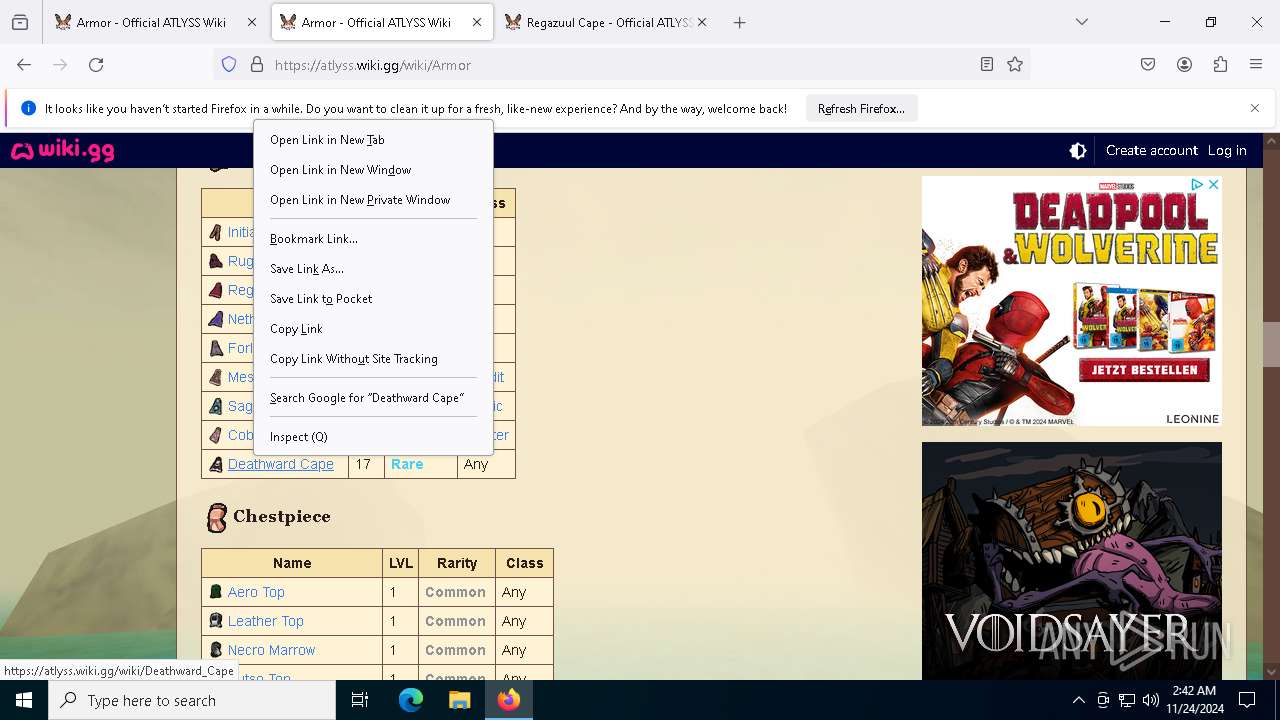Viewport: 1280px width, 720px height.
Task: Search Google for Deathward Cape
Action: (x=373, y=398)
